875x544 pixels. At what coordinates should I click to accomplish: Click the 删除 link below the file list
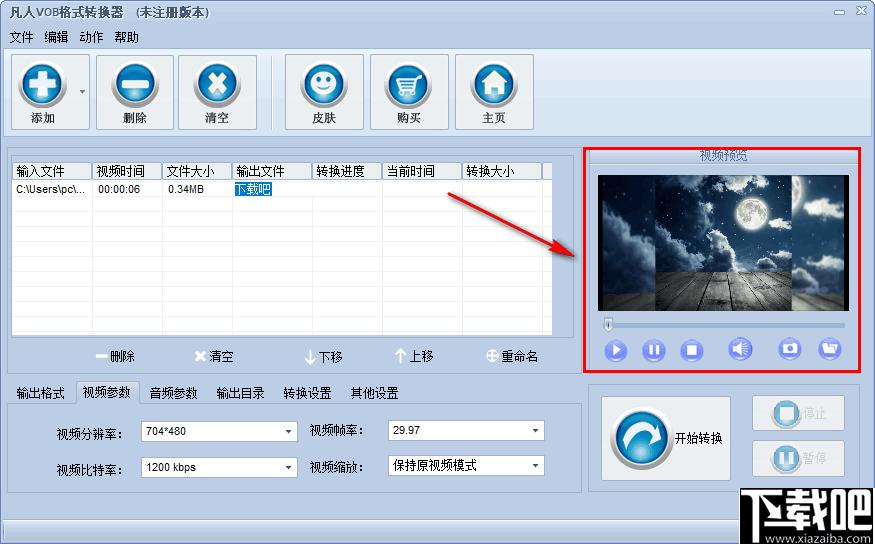116,356
